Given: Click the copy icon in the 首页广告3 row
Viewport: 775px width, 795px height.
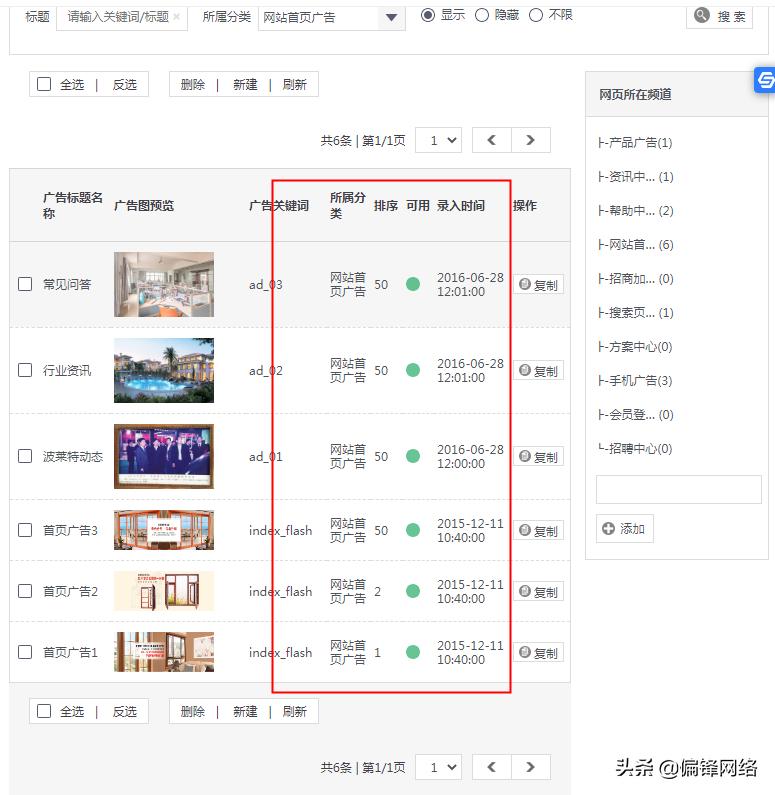Looking at the screenshot, I should (525, 530).
